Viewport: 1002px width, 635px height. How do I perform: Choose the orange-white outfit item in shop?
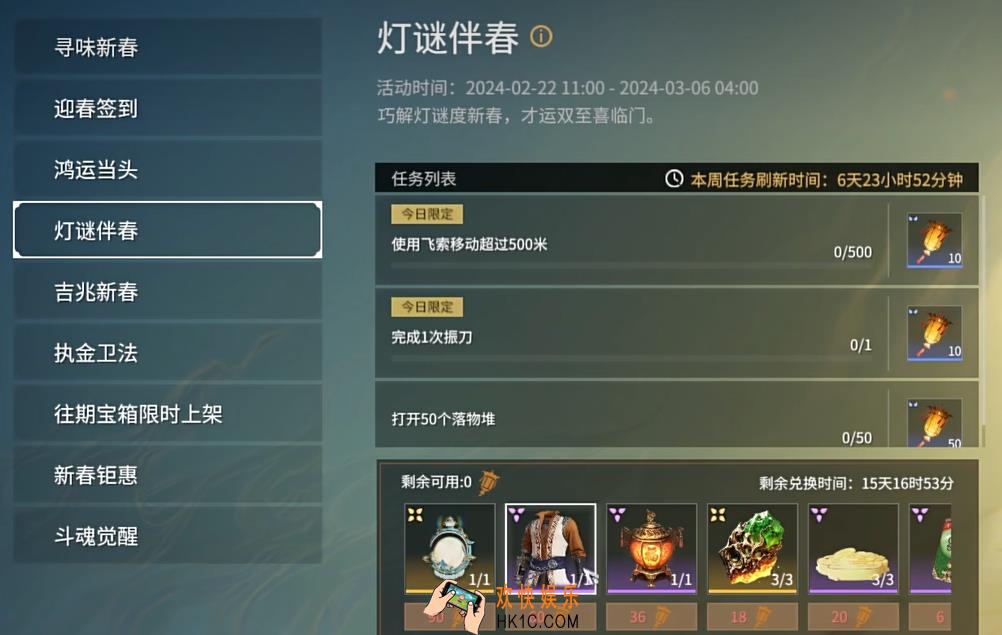point(551,549)
